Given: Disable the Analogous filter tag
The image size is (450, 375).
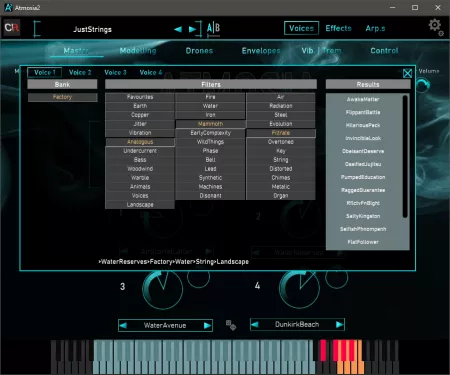Looking at the screenshot, I should tap(140, 142).
